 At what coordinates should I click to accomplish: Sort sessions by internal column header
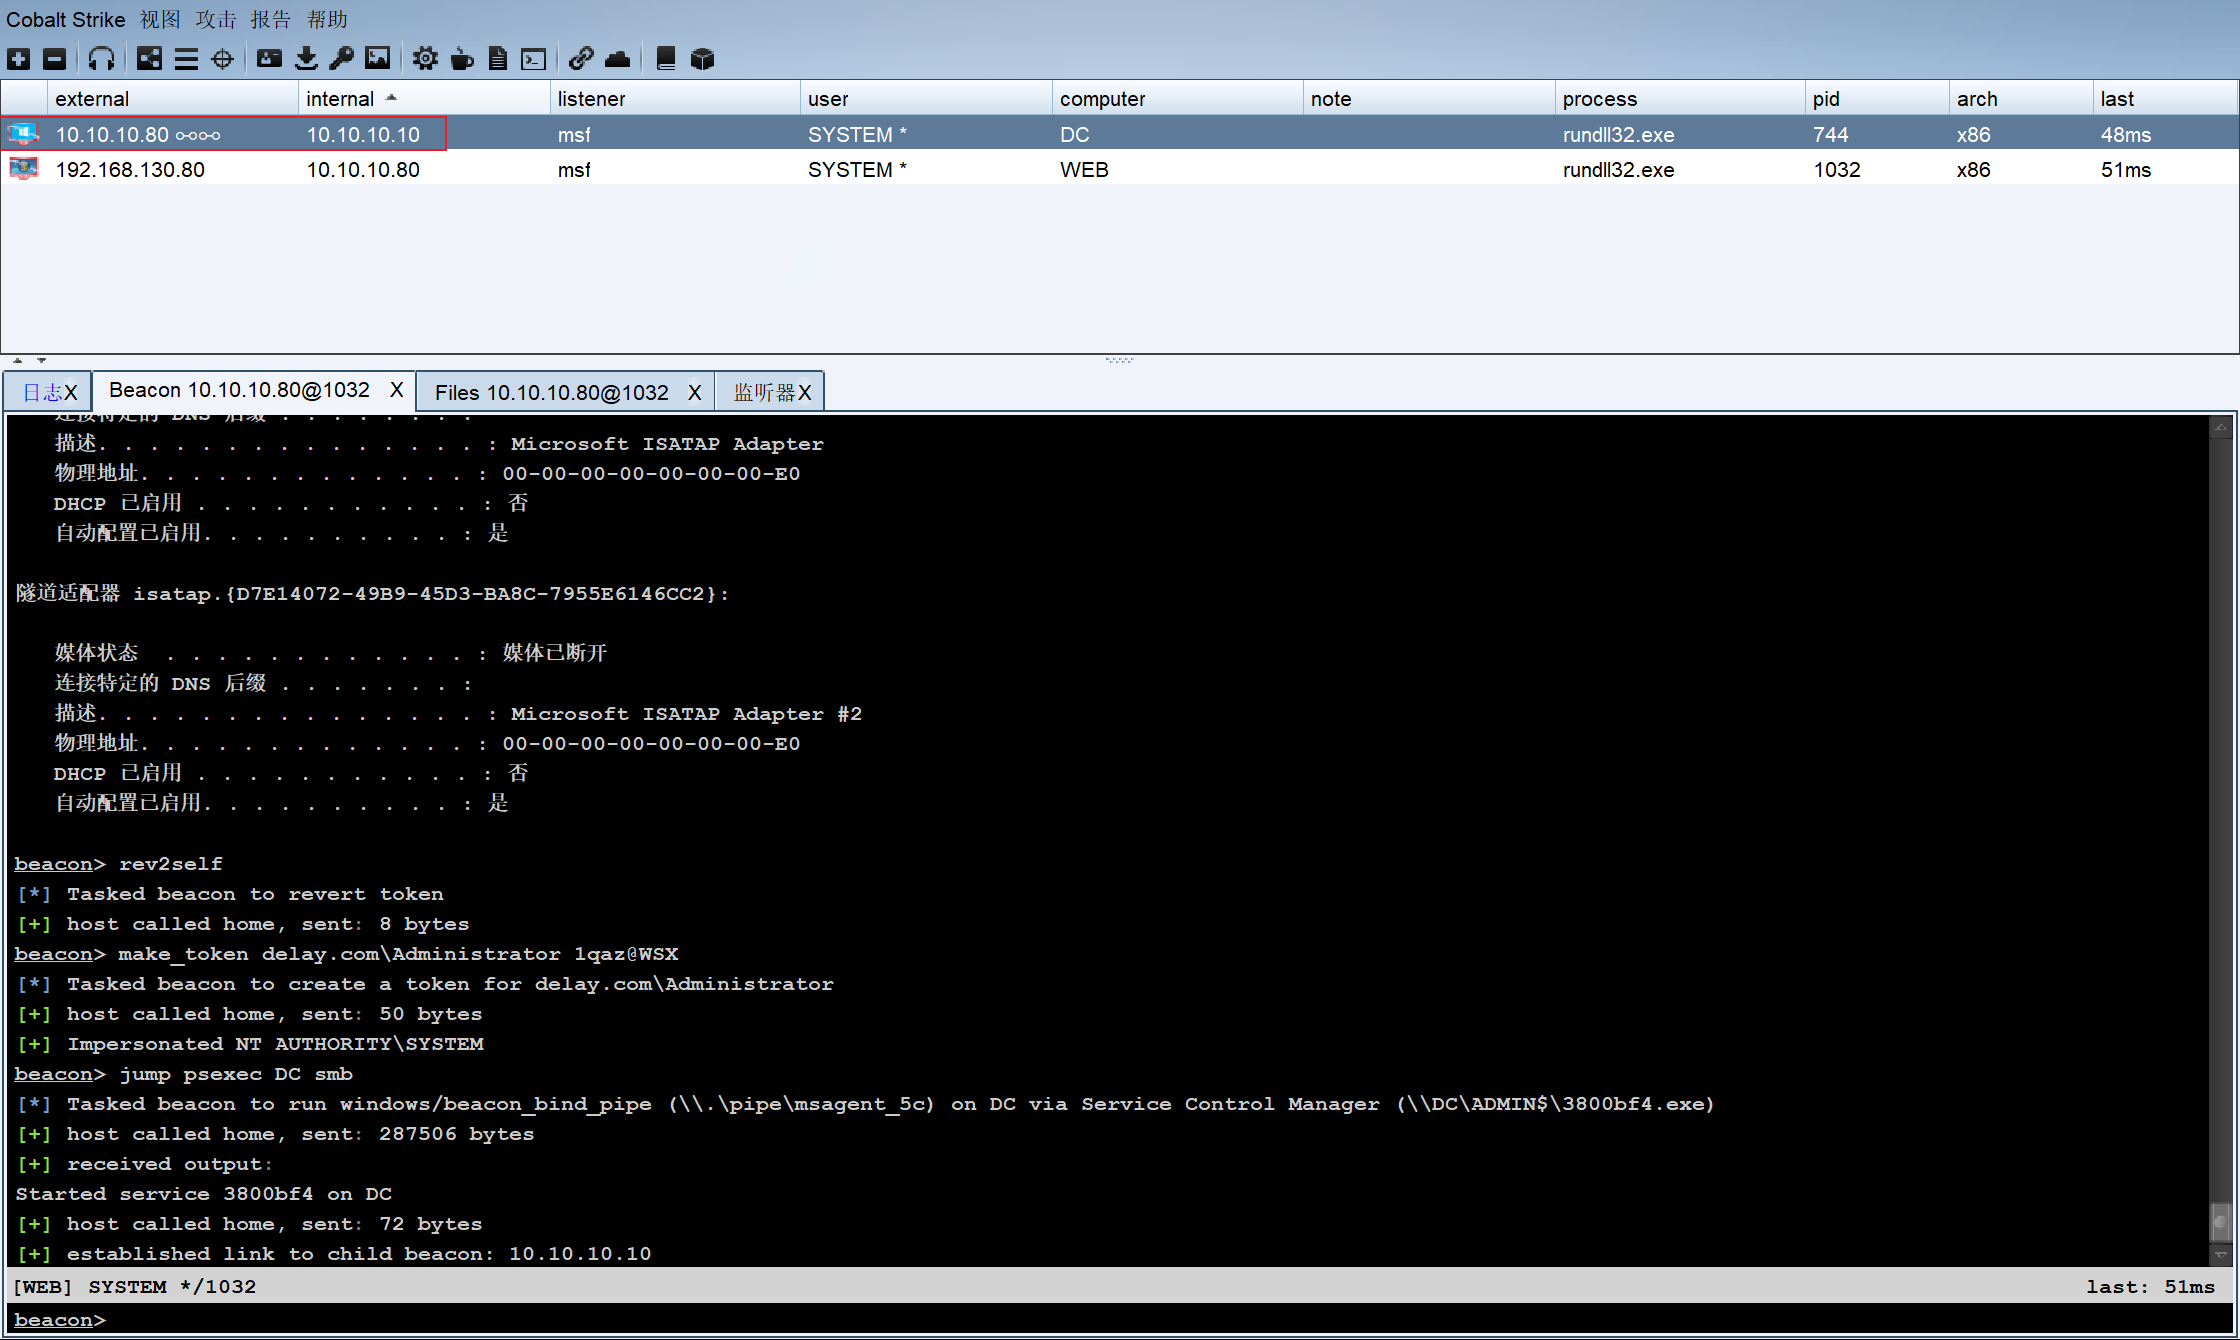click(x=424, y=98)
